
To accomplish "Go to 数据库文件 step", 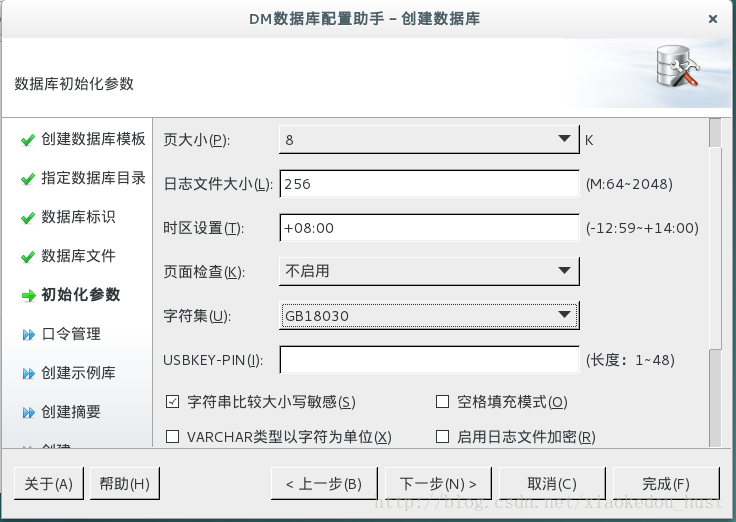I will (x=78, y=256).
